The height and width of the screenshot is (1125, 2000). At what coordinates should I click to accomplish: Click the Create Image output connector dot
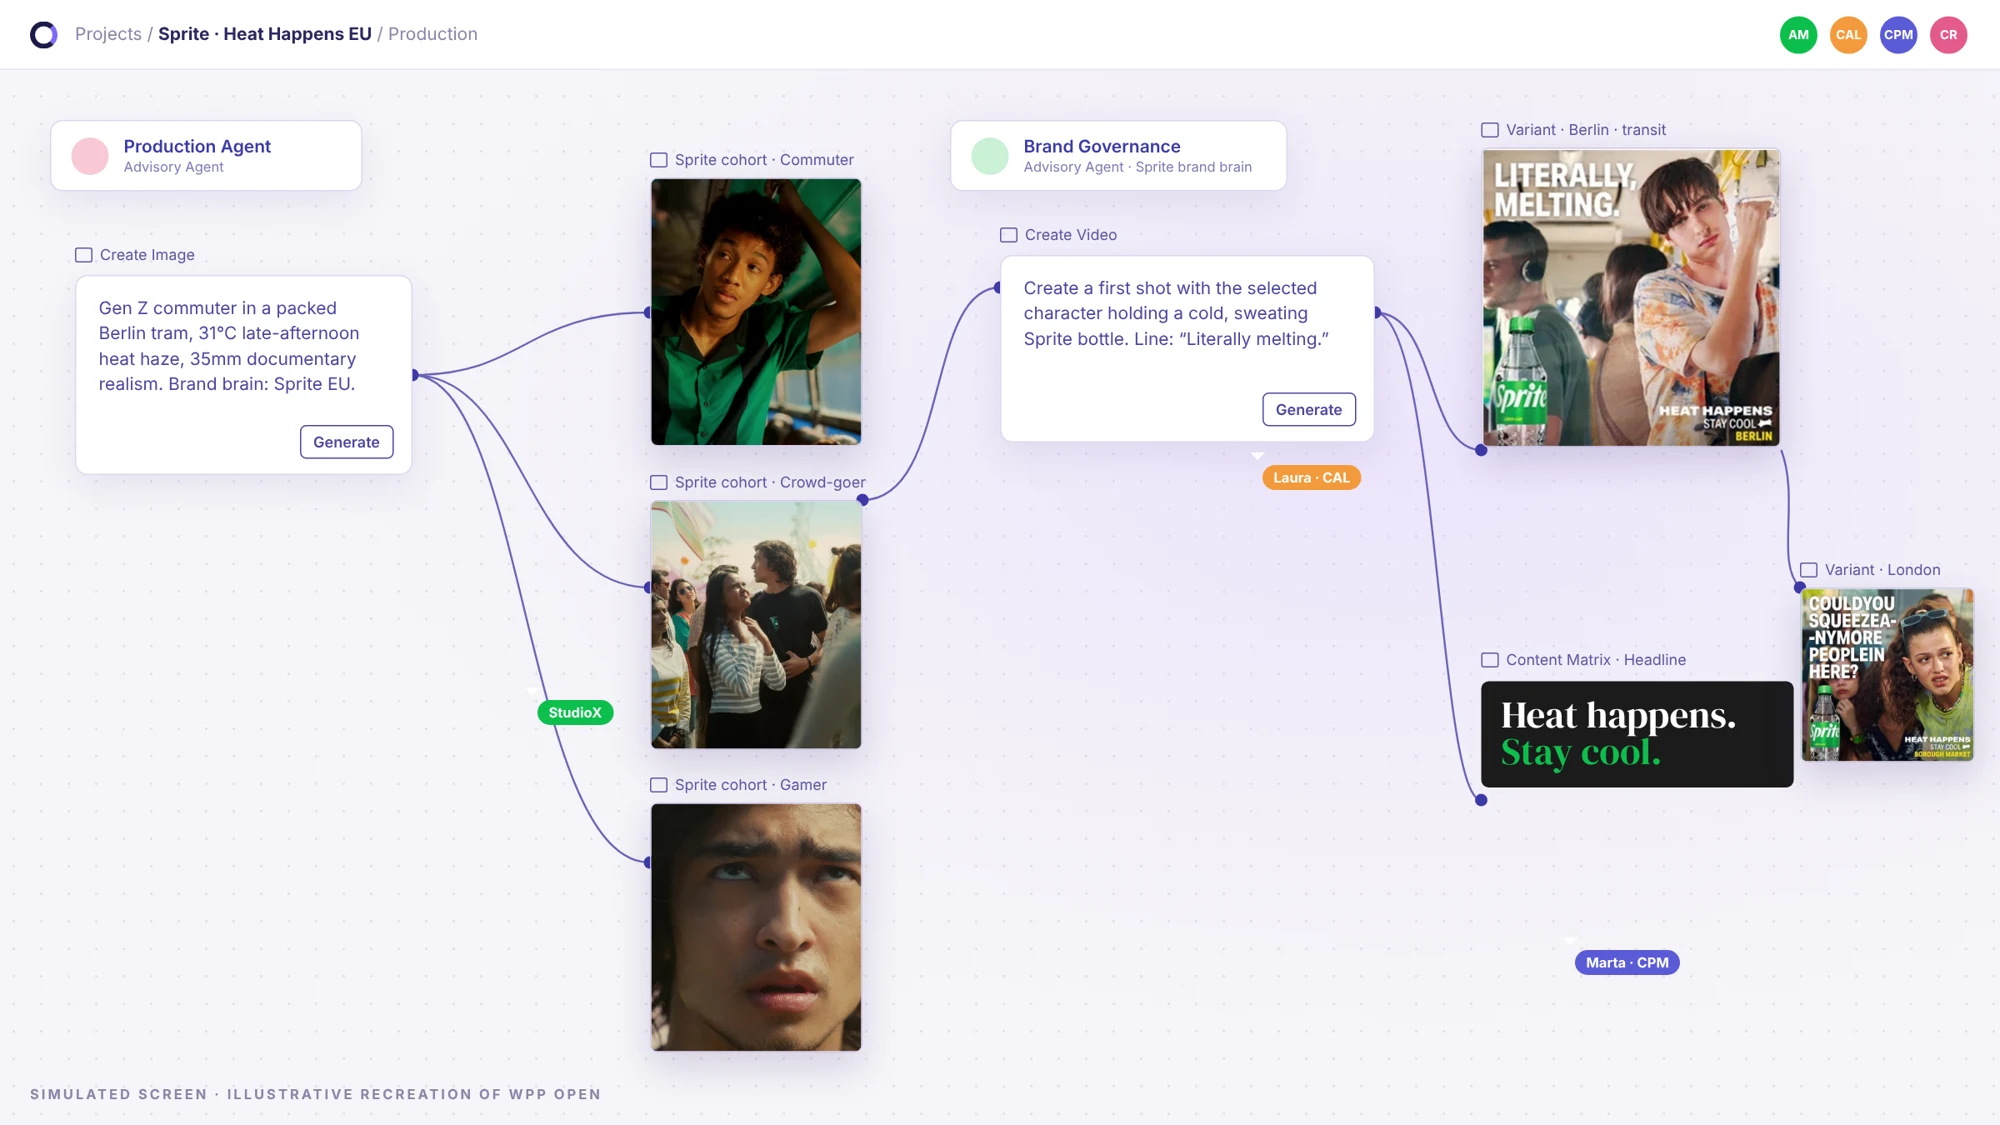pyautogui.click(x=414, y=375)
